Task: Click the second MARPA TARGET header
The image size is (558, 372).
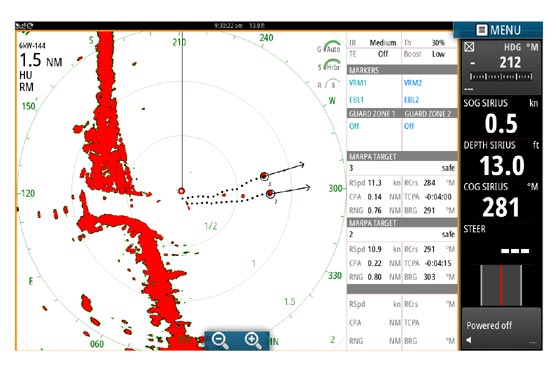Action: [402, 223]
